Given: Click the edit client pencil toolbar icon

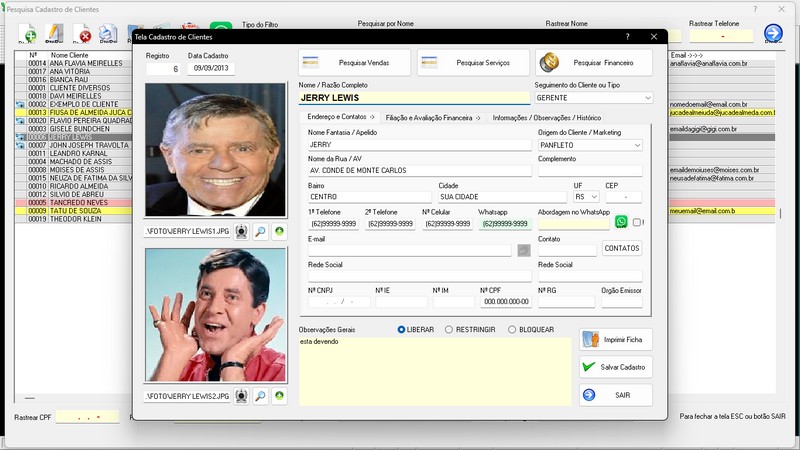Looking at the screenshot, I should click(54, 34).
